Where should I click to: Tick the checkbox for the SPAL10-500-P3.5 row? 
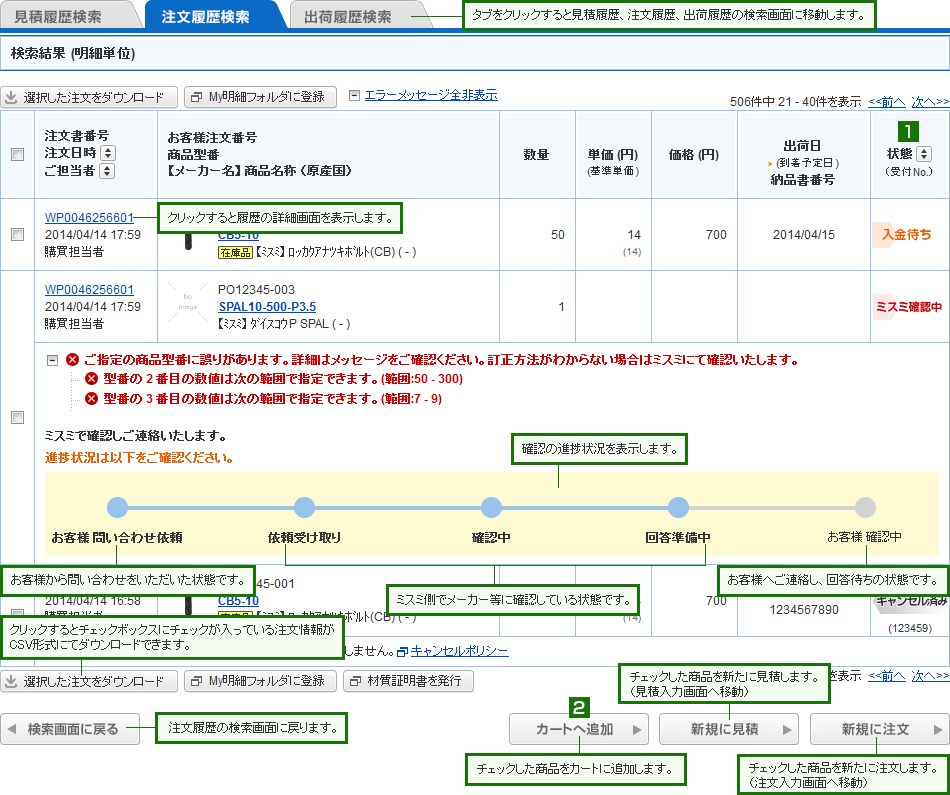pyautogui.click(x=17, y=418)
